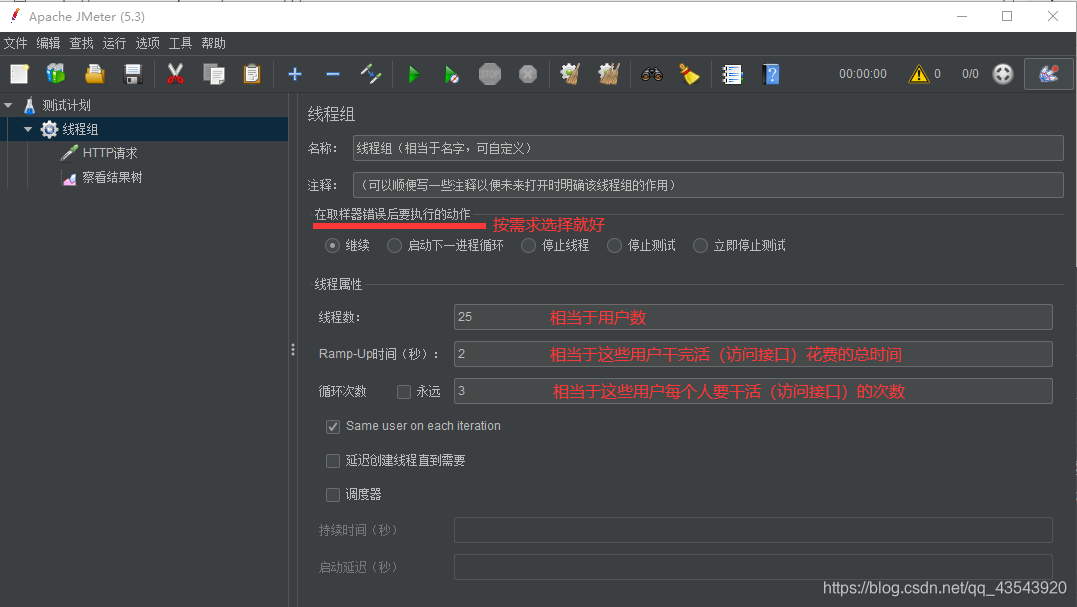Image resolution: width=1077 pixels, height=607 pixels.
Task: Click the 00:00:00 elapsed time display
Action: tap(863, 74)
